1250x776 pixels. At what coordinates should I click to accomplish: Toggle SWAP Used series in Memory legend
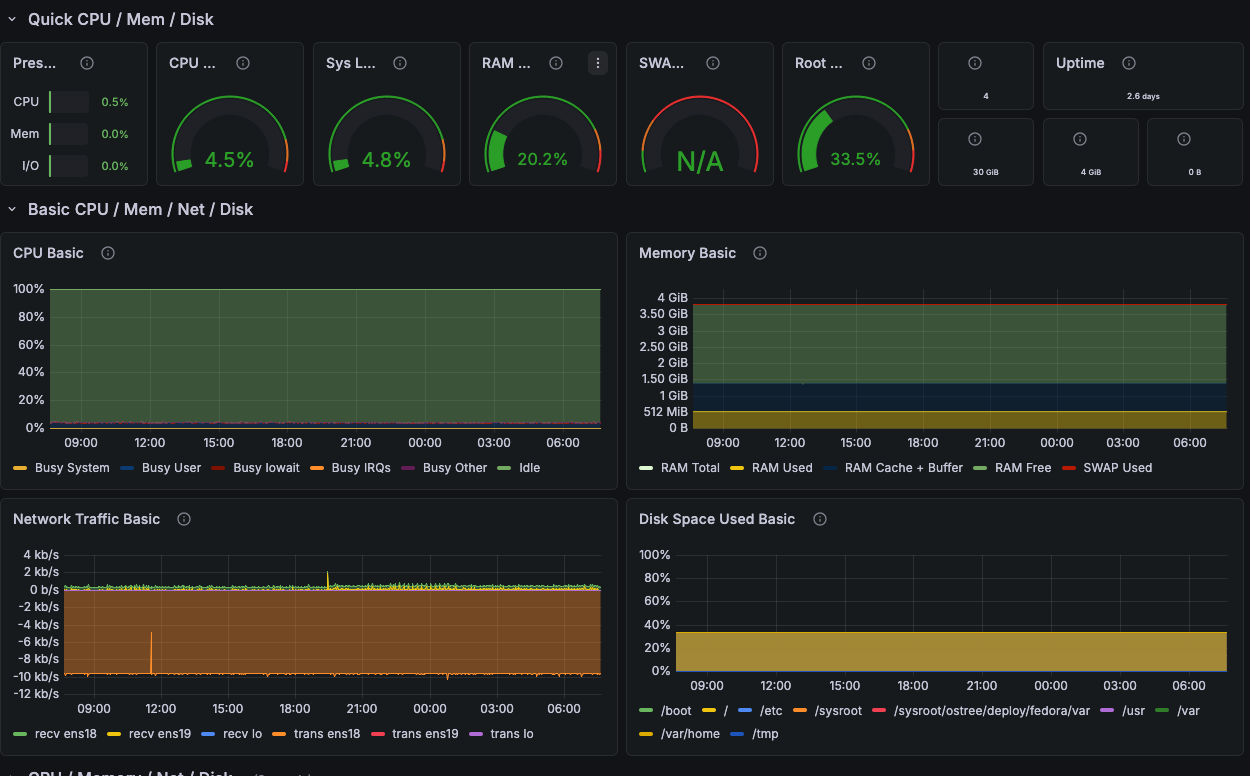click(x=1117, y=468)
